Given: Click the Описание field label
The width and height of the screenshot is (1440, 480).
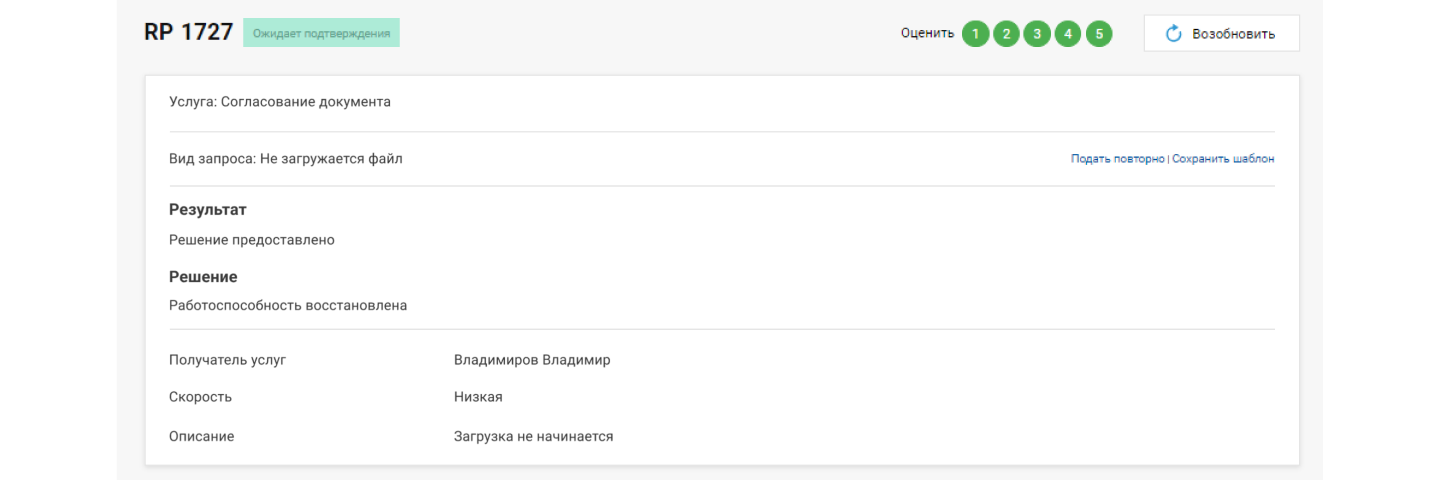Looking at the screenshot, I should pos(202,437).
